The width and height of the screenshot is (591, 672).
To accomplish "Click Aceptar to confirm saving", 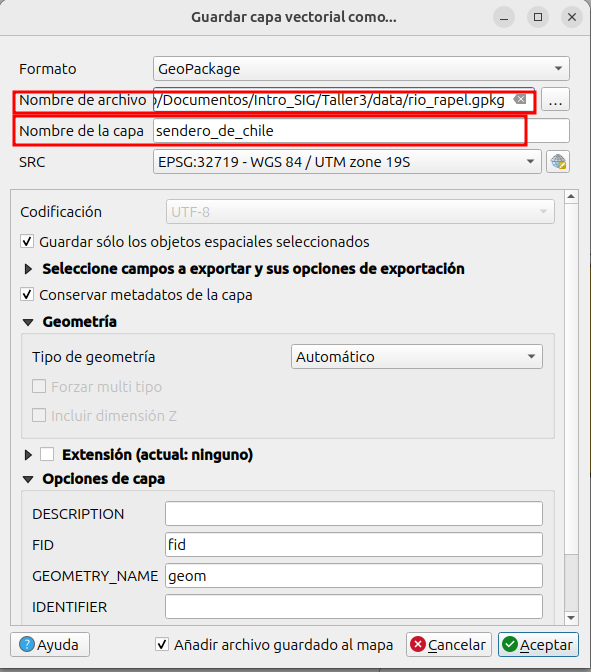I will pos(538,644).
